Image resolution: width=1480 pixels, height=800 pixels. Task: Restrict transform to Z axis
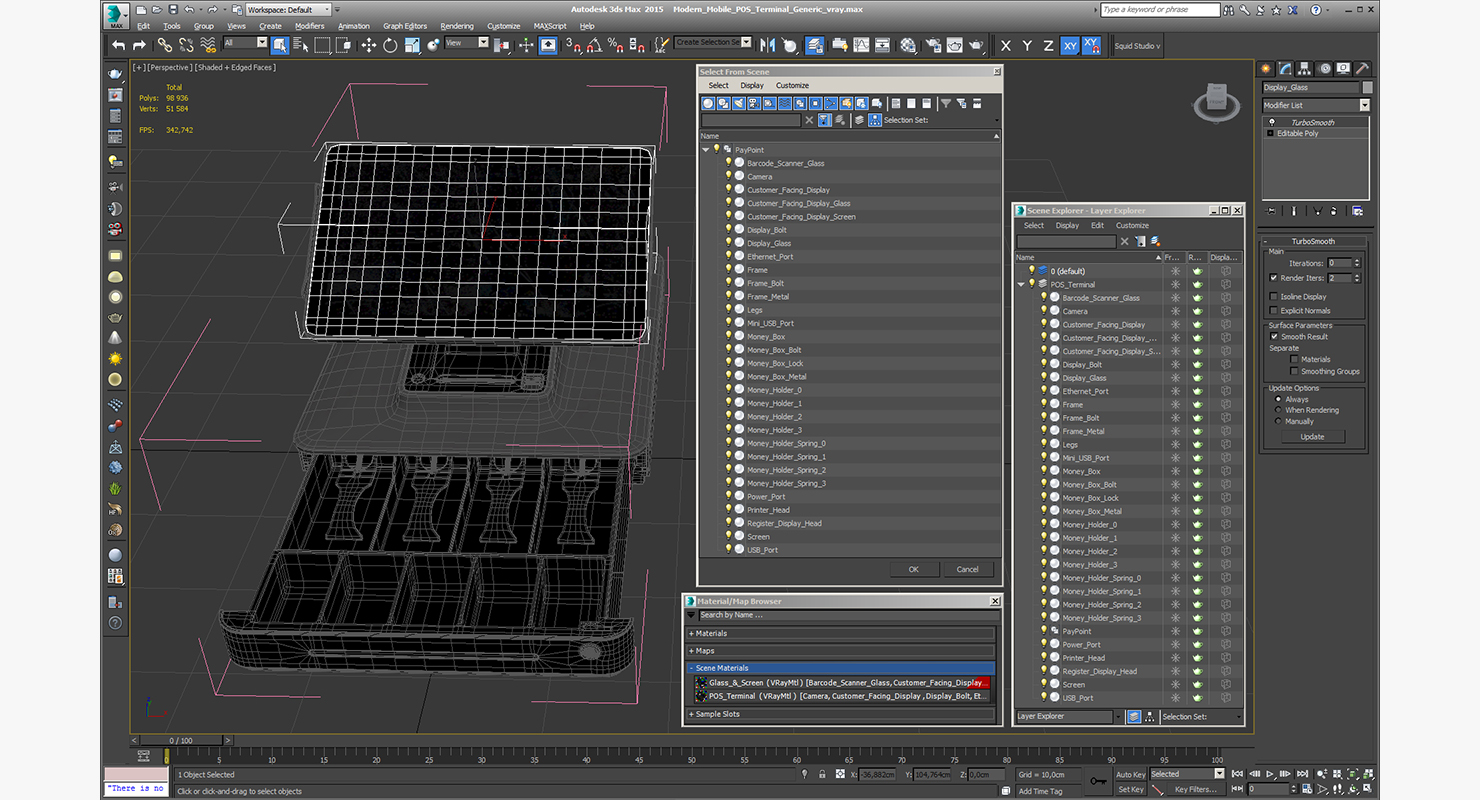[x=1048, y=46]
